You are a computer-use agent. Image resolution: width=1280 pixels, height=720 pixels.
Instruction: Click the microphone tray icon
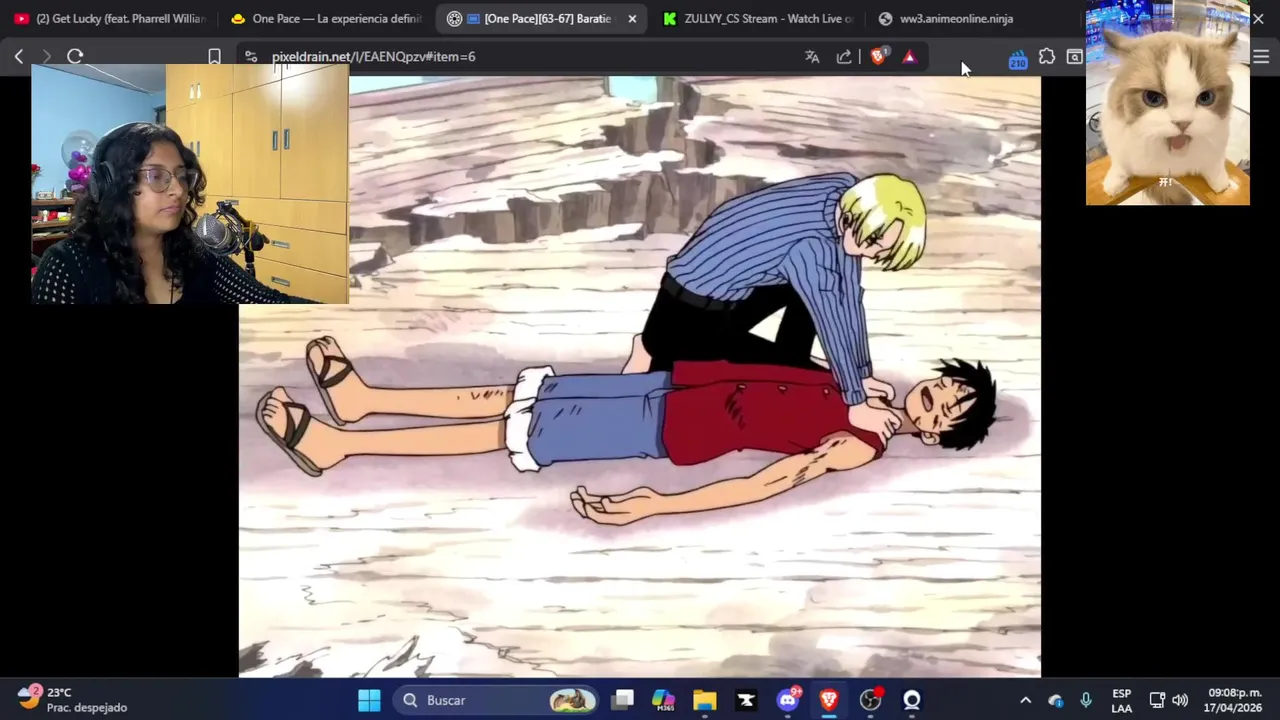(1086, 700)
